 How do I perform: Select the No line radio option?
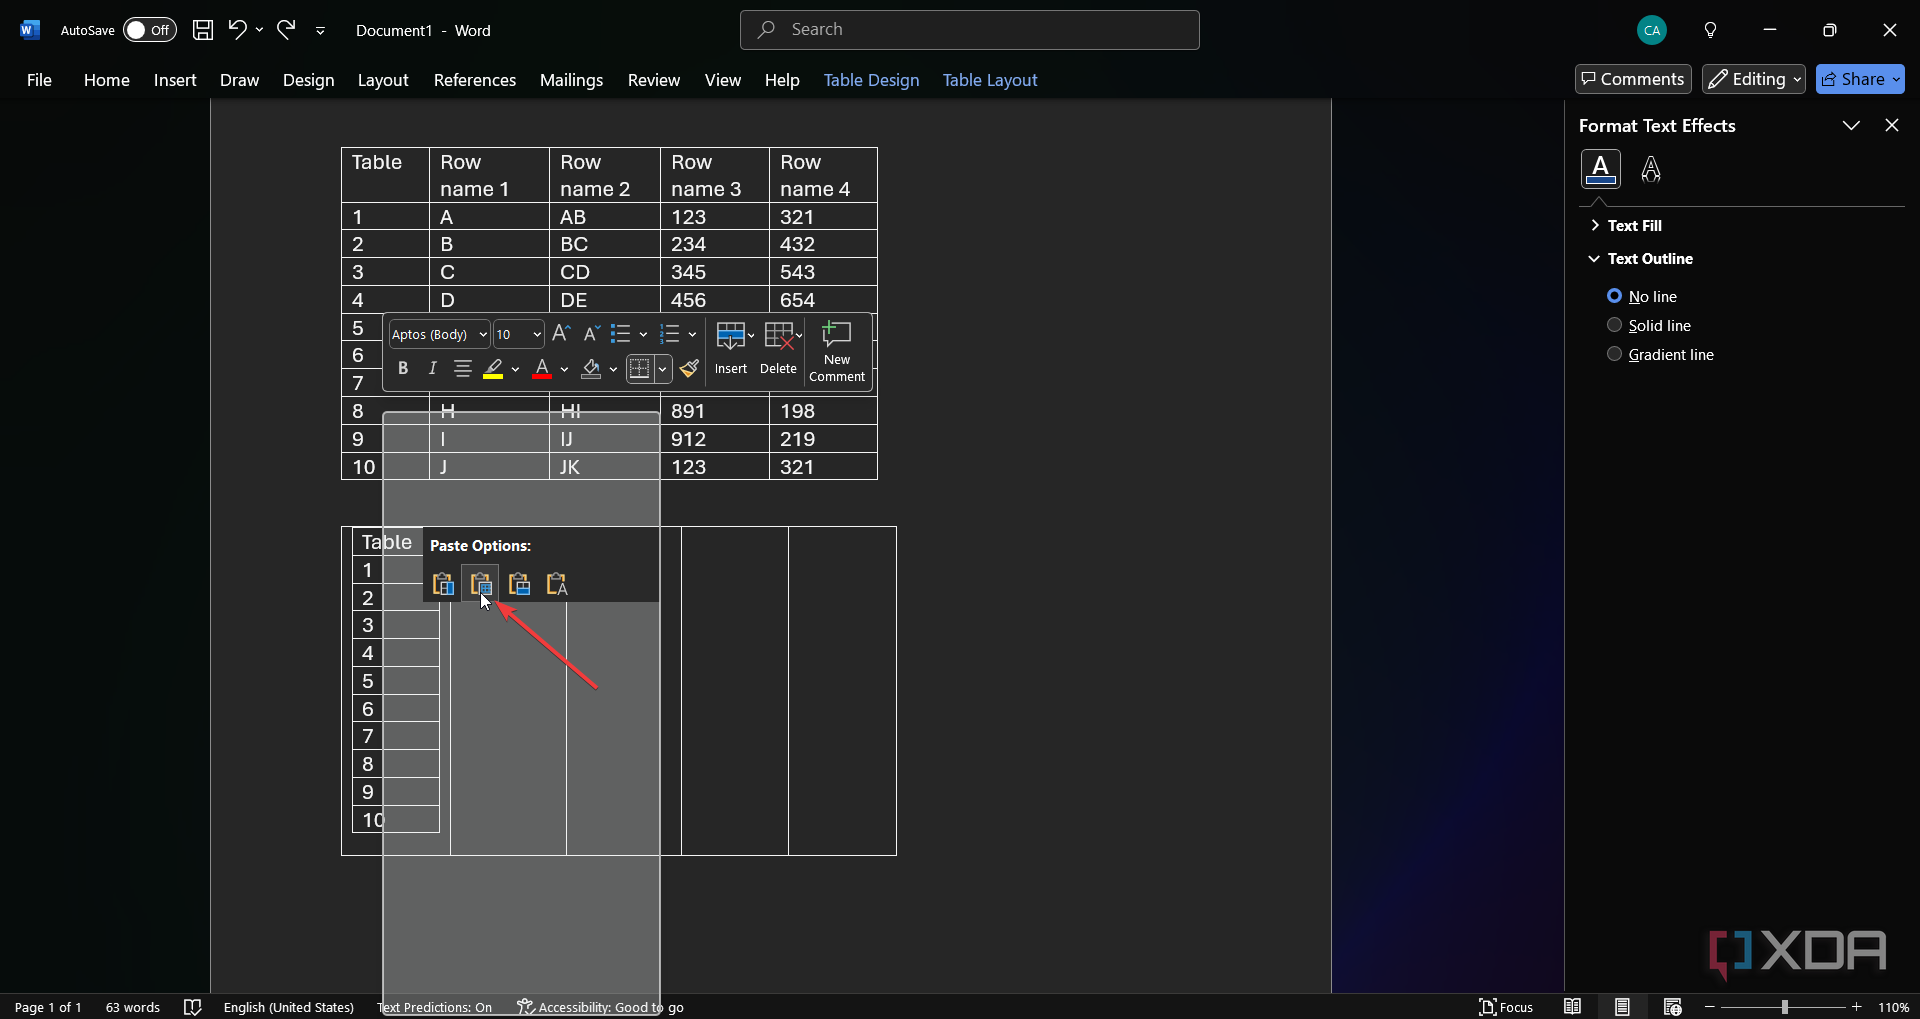1614,296
